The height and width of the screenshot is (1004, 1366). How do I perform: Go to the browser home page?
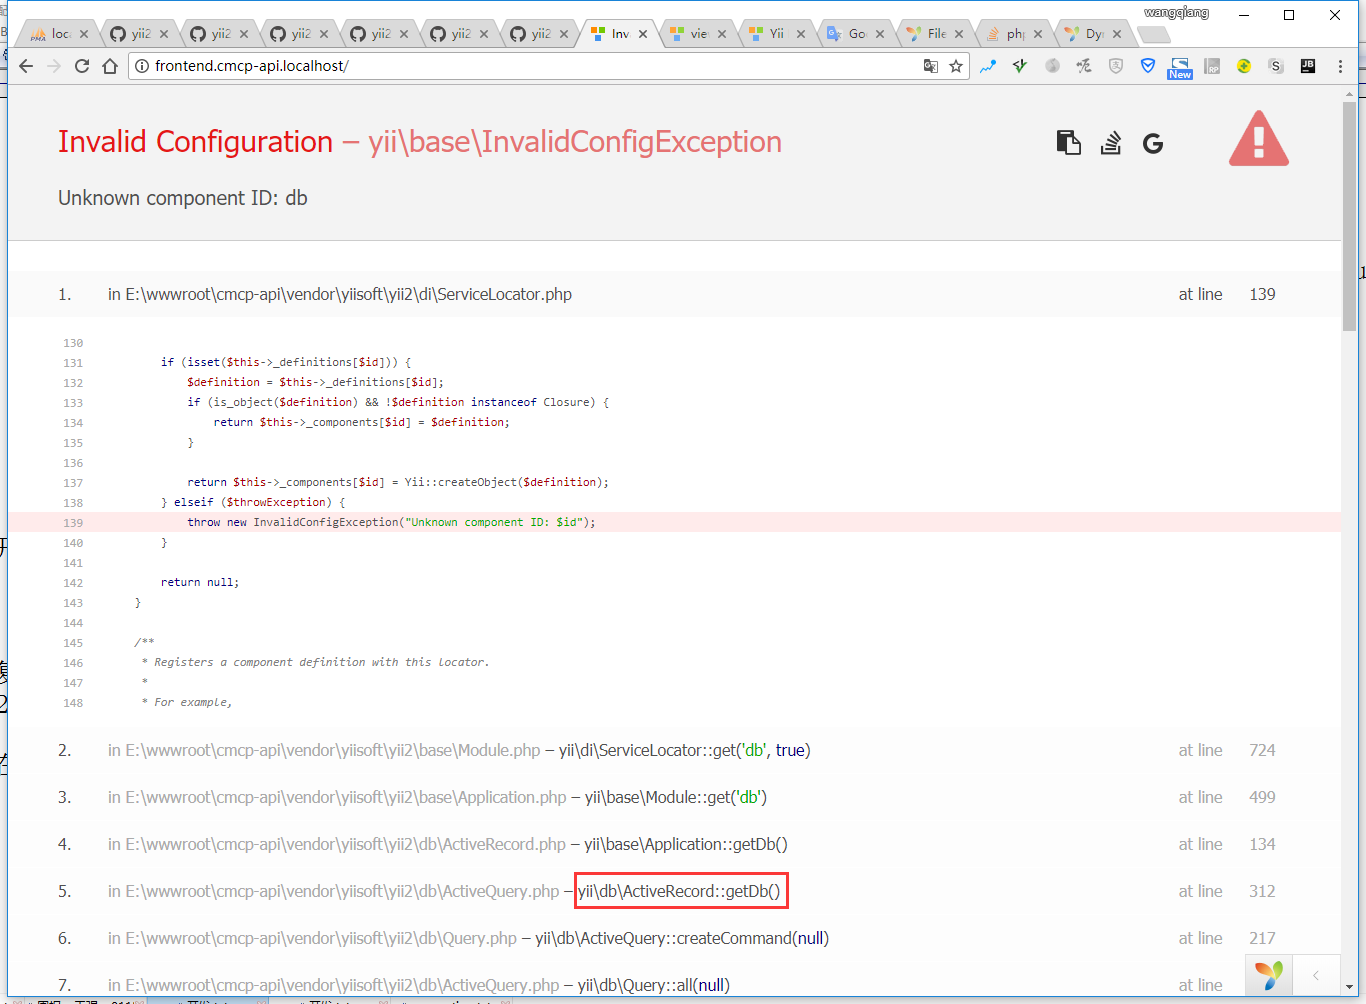[110, 66]
